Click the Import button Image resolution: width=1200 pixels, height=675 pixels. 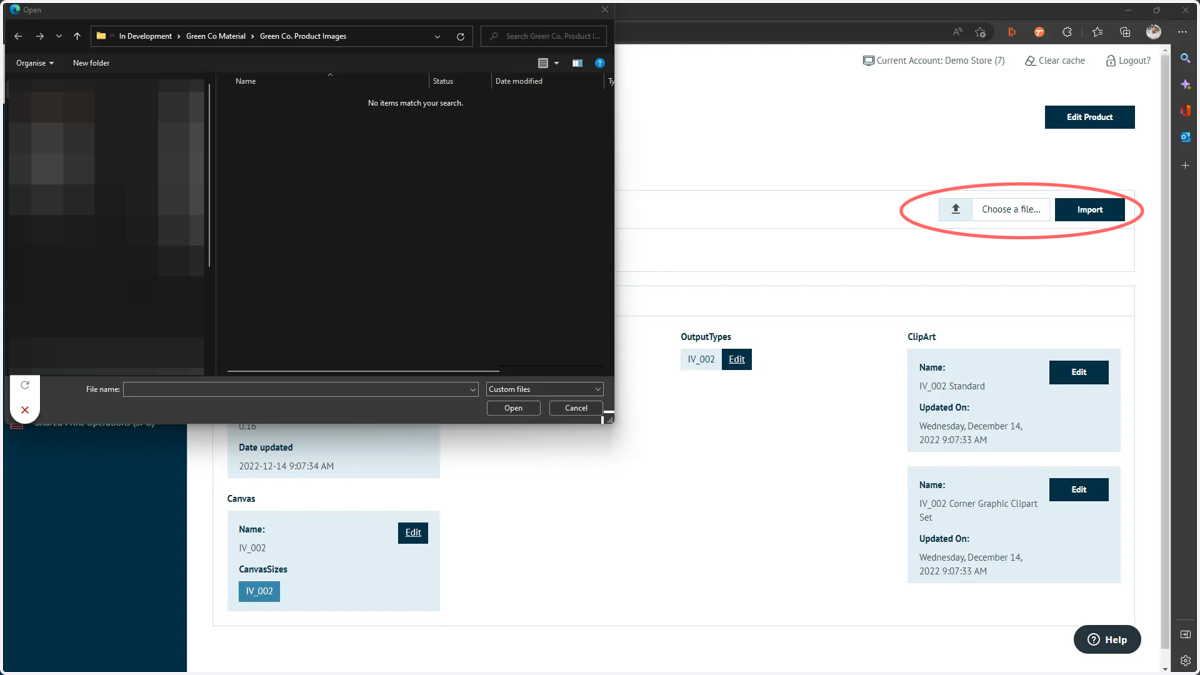coord(1090,209)
